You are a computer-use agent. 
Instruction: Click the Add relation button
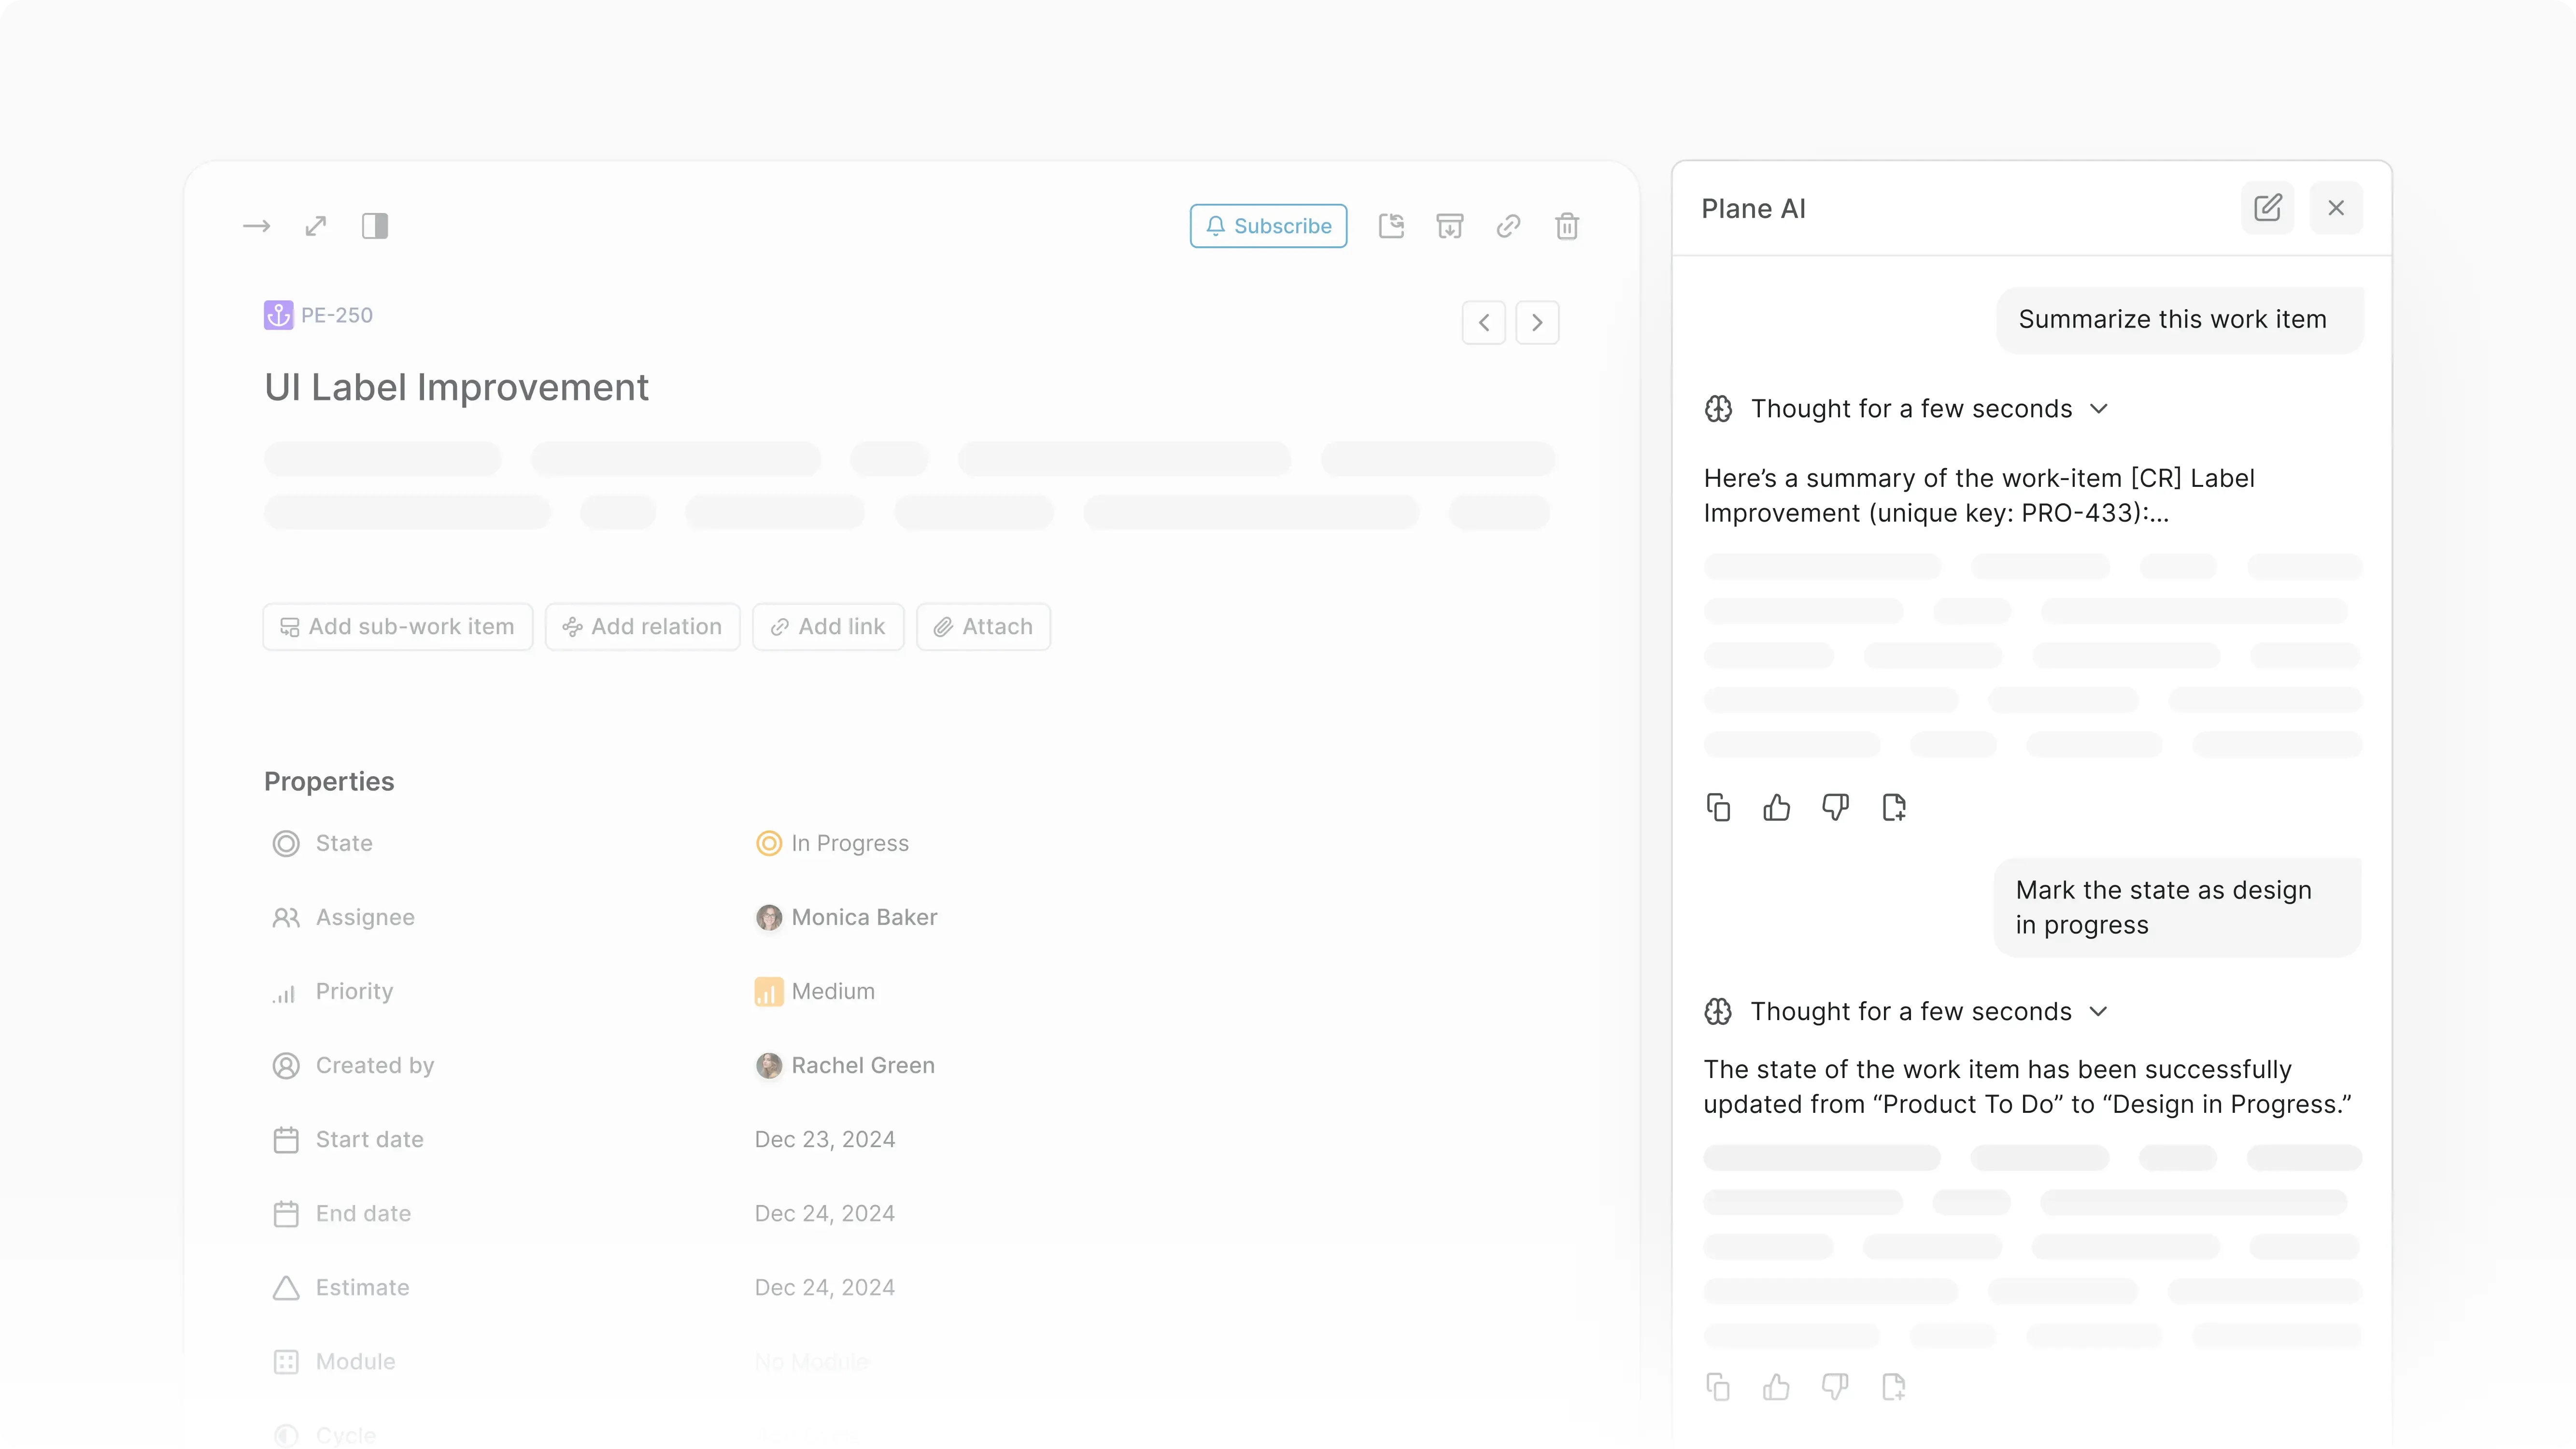[642, 626]
